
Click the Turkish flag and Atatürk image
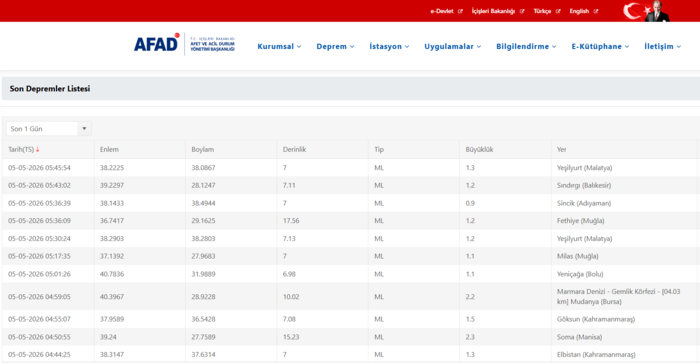[x=646, y=11]
